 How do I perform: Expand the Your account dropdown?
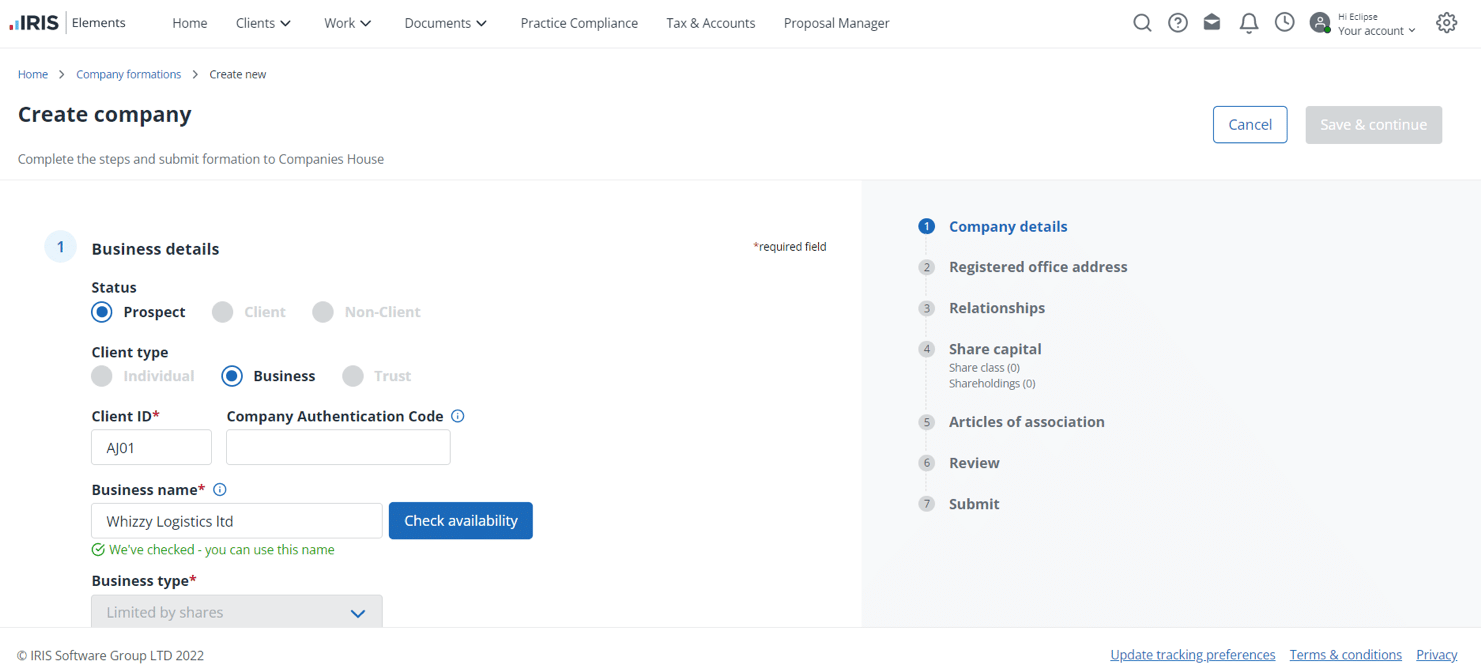pyautogui.click(x=1376, y=31)
